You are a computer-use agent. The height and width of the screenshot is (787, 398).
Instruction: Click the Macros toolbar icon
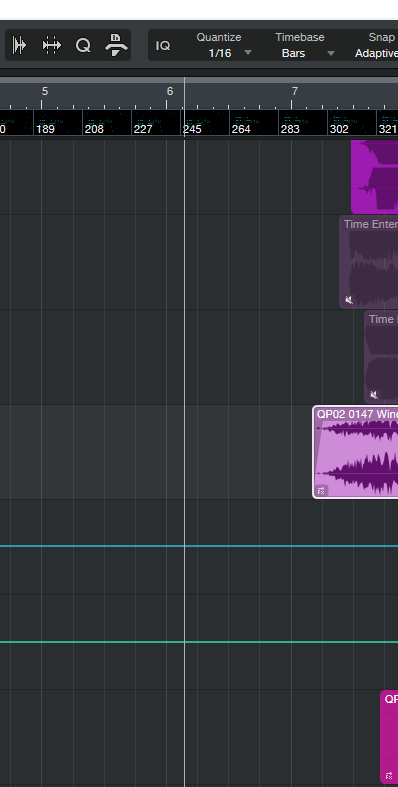pyautogui.click(x=116, y=45)
